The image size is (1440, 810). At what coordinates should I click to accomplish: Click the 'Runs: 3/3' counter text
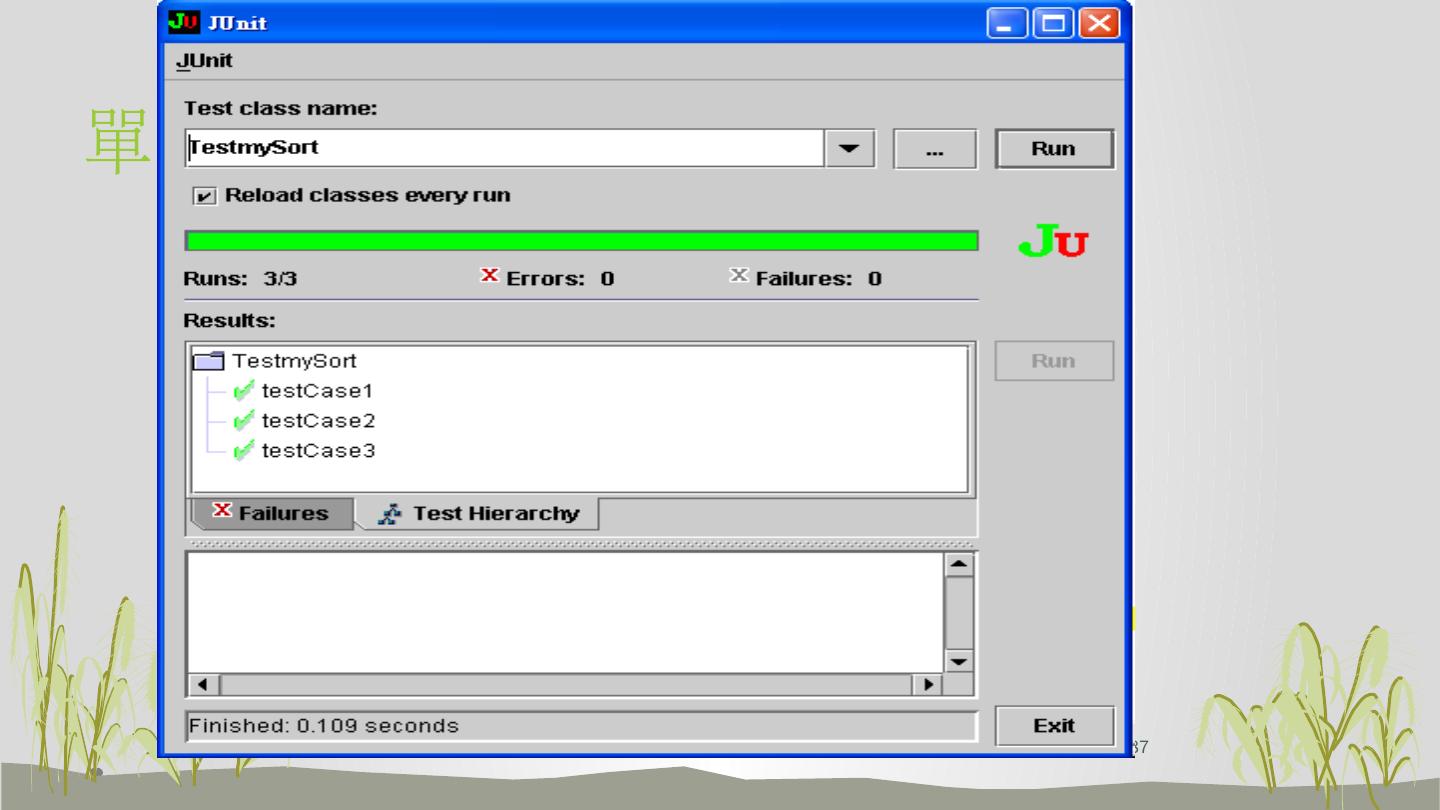240,279
